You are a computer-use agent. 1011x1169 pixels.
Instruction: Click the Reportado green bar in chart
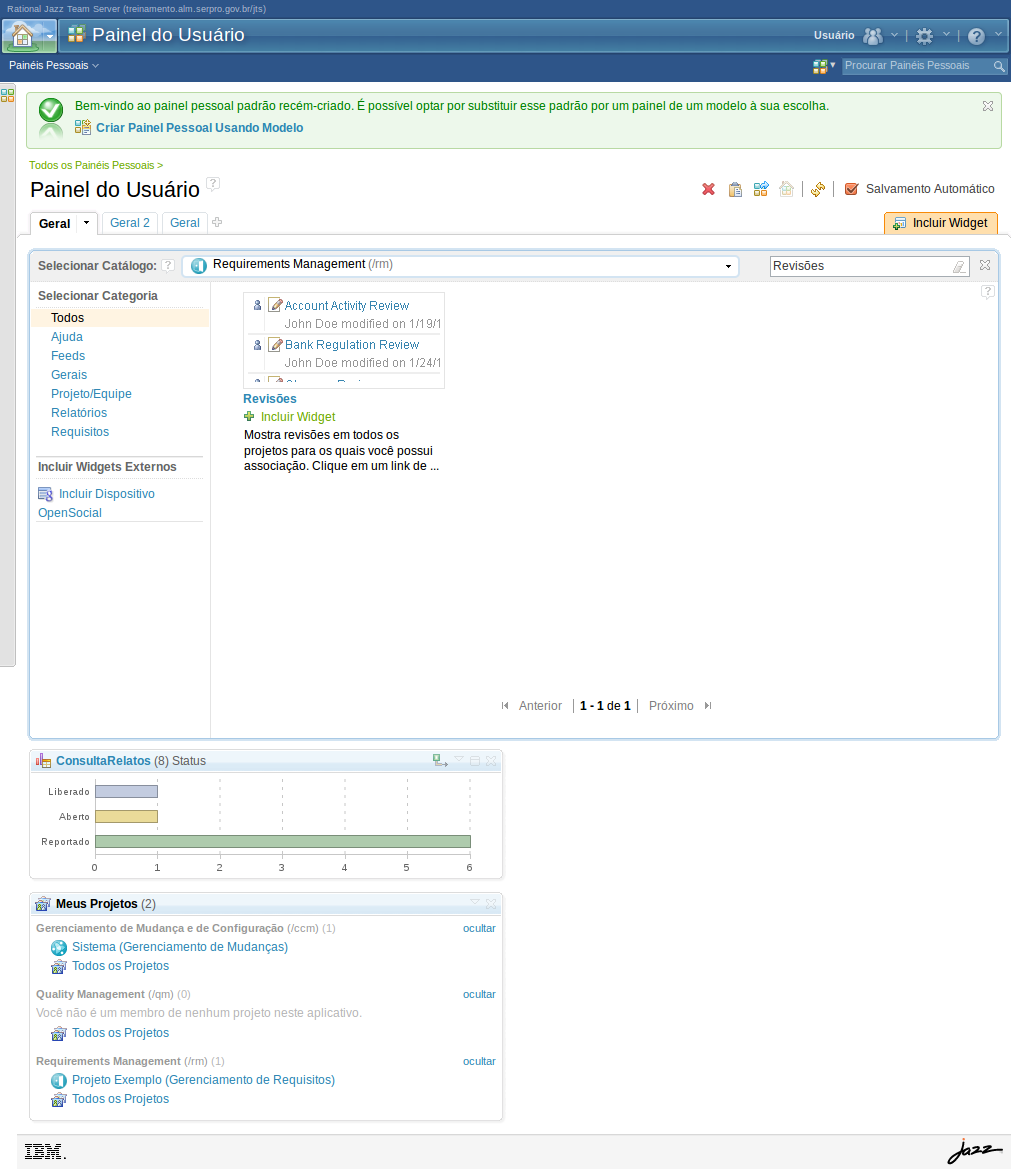coord(283,842)
